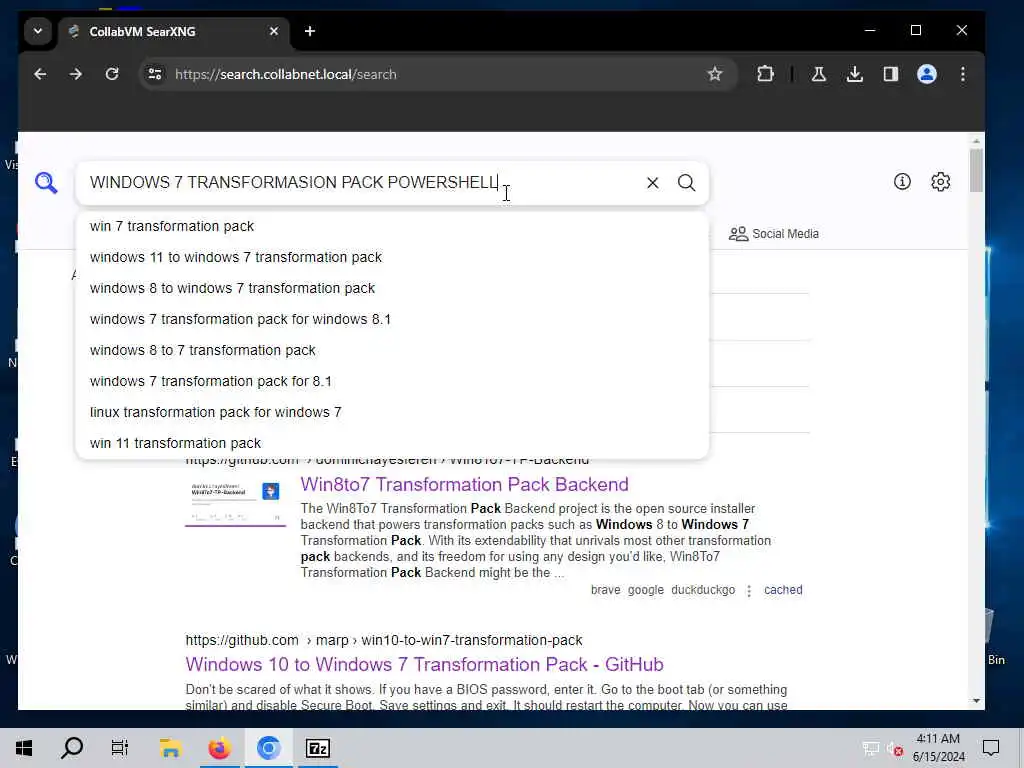Click the scrollbar down arrow
Viewport: 1024px width, 768px height.
tap(976, 701)
